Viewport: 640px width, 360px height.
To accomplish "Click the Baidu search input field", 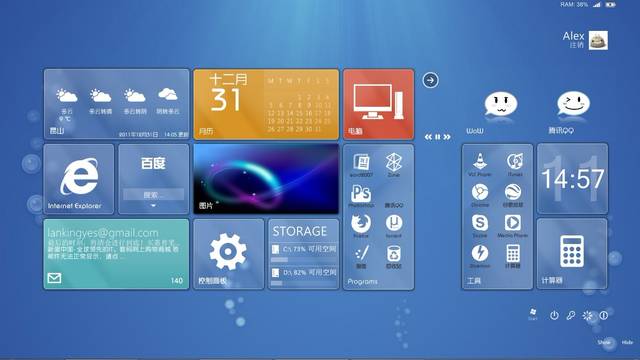I will point(153,195).
